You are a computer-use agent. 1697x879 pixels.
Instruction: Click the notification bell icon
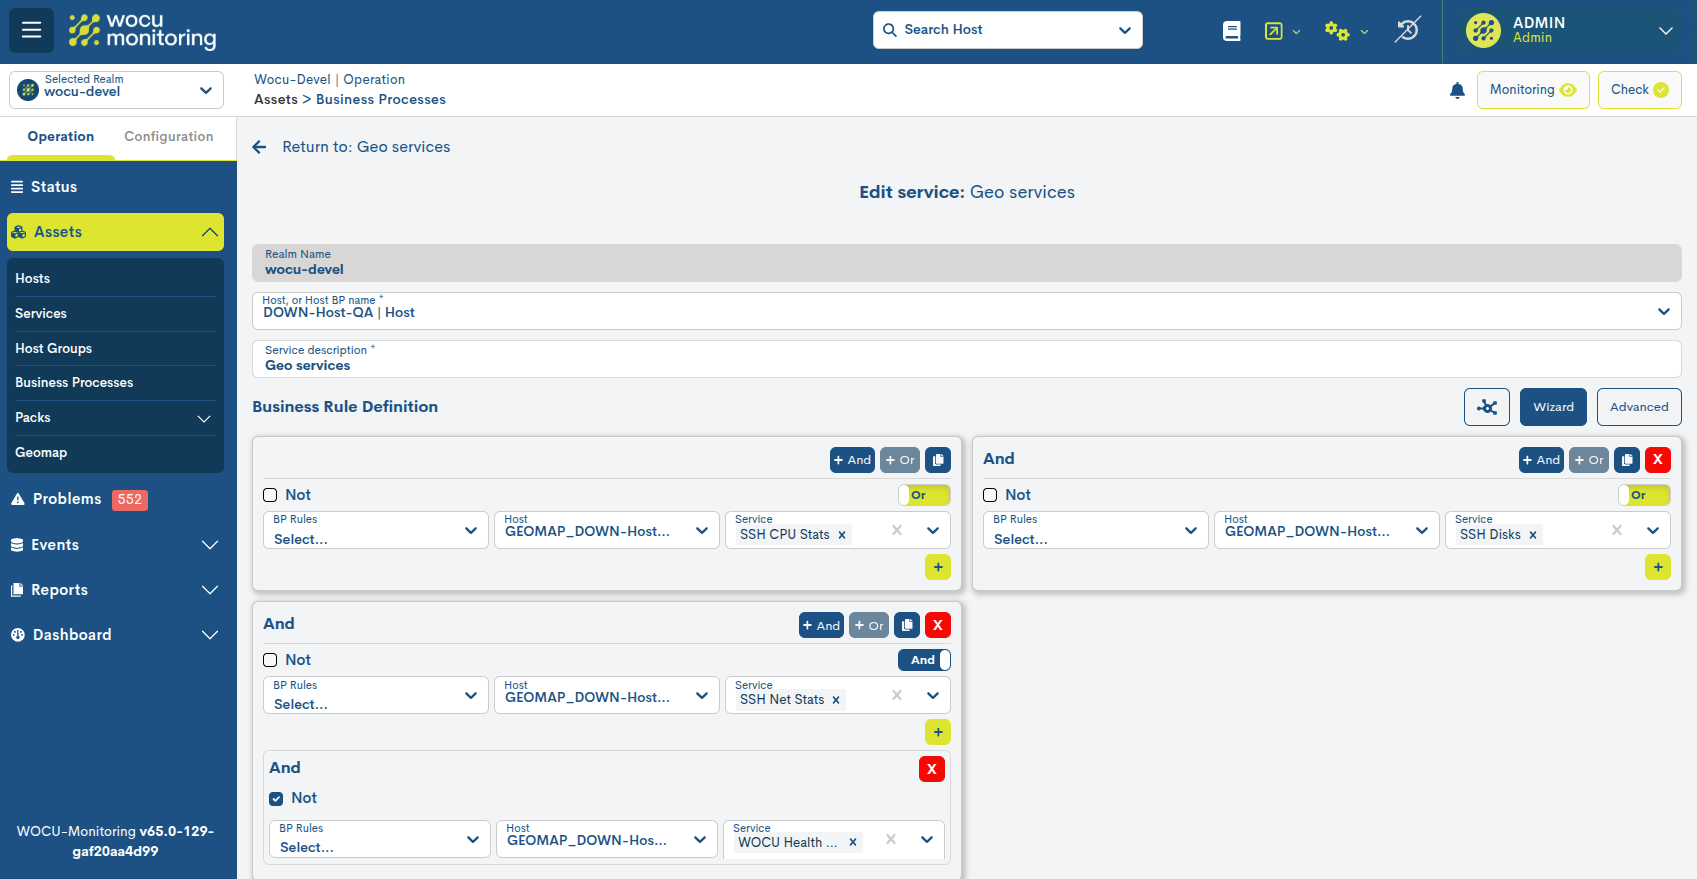1457,91
